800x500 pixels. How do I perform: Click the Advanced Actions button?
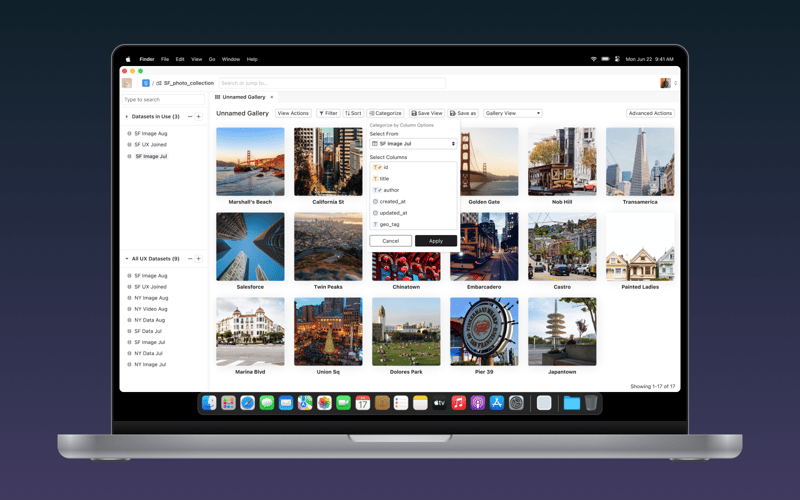(650, 113)
